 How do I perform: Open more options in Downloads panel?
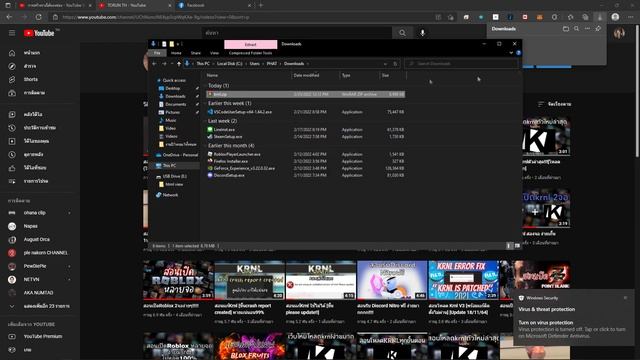(587, 29)
